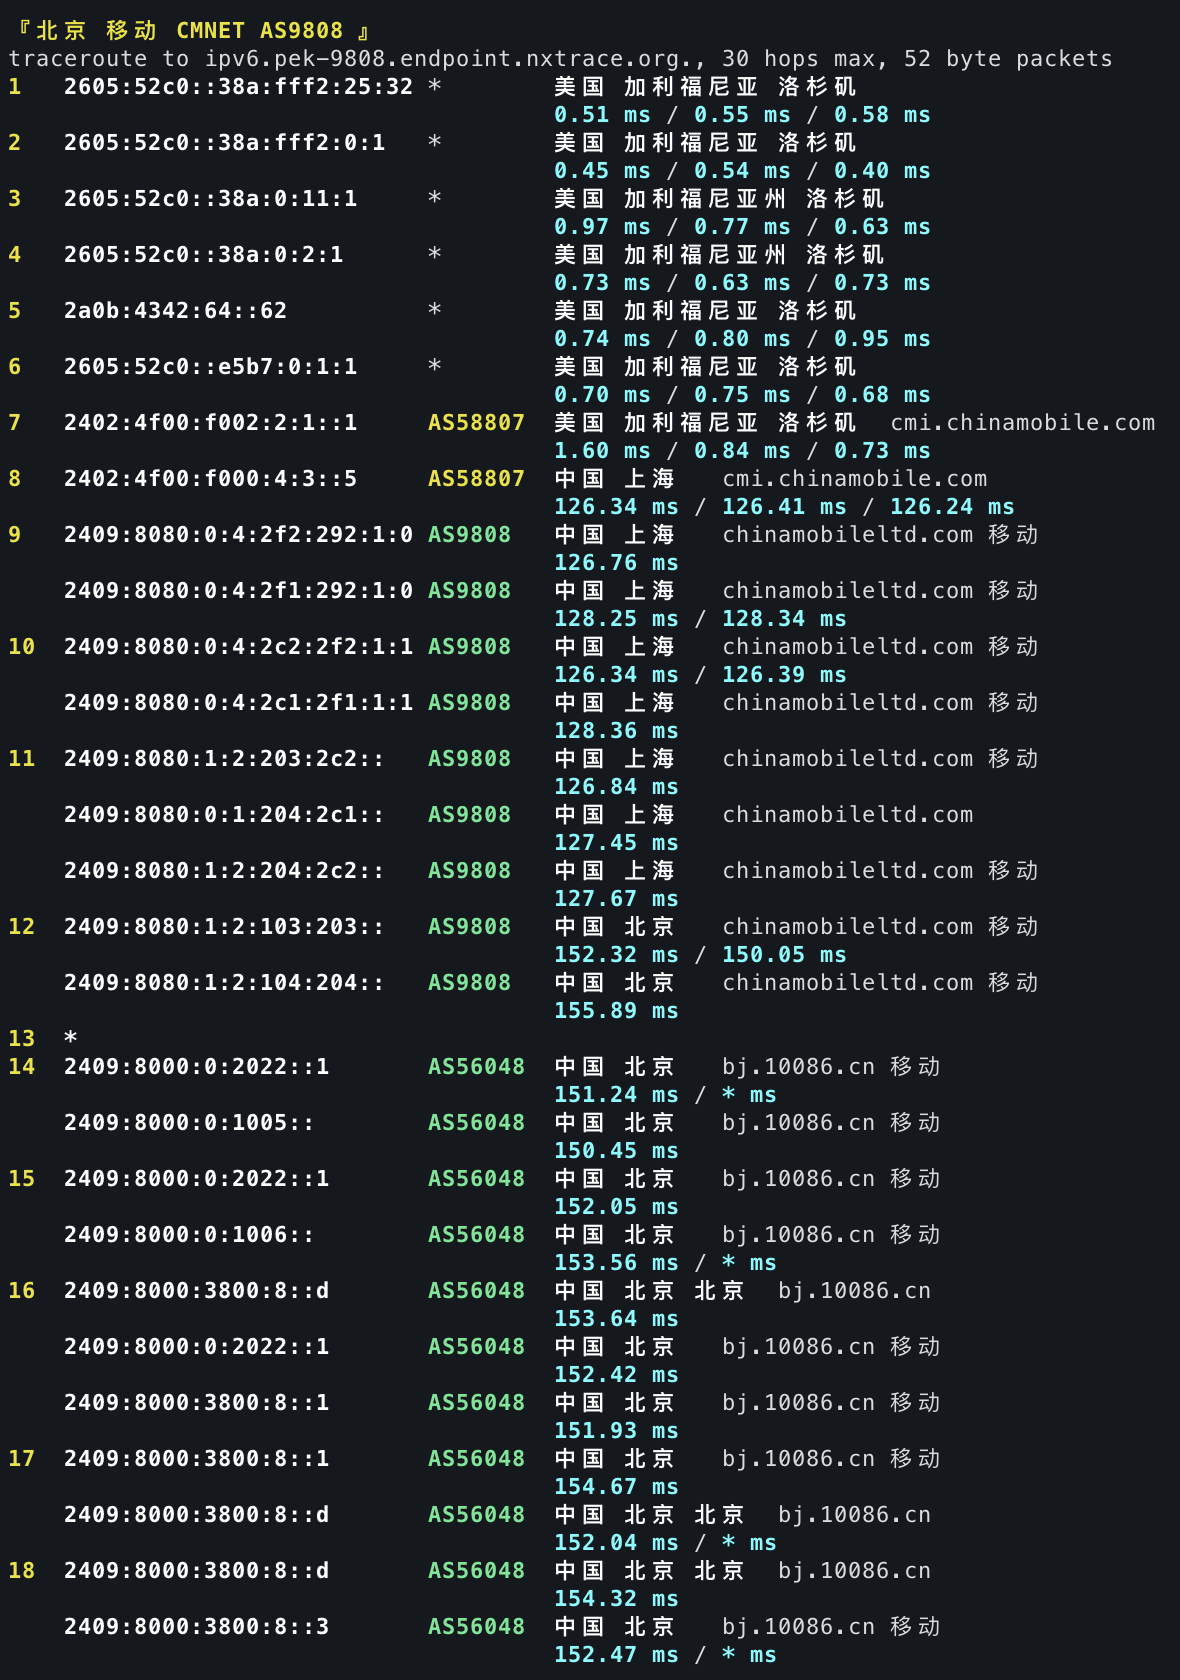Click the latency value 0.51 ms

pos(602,115)
